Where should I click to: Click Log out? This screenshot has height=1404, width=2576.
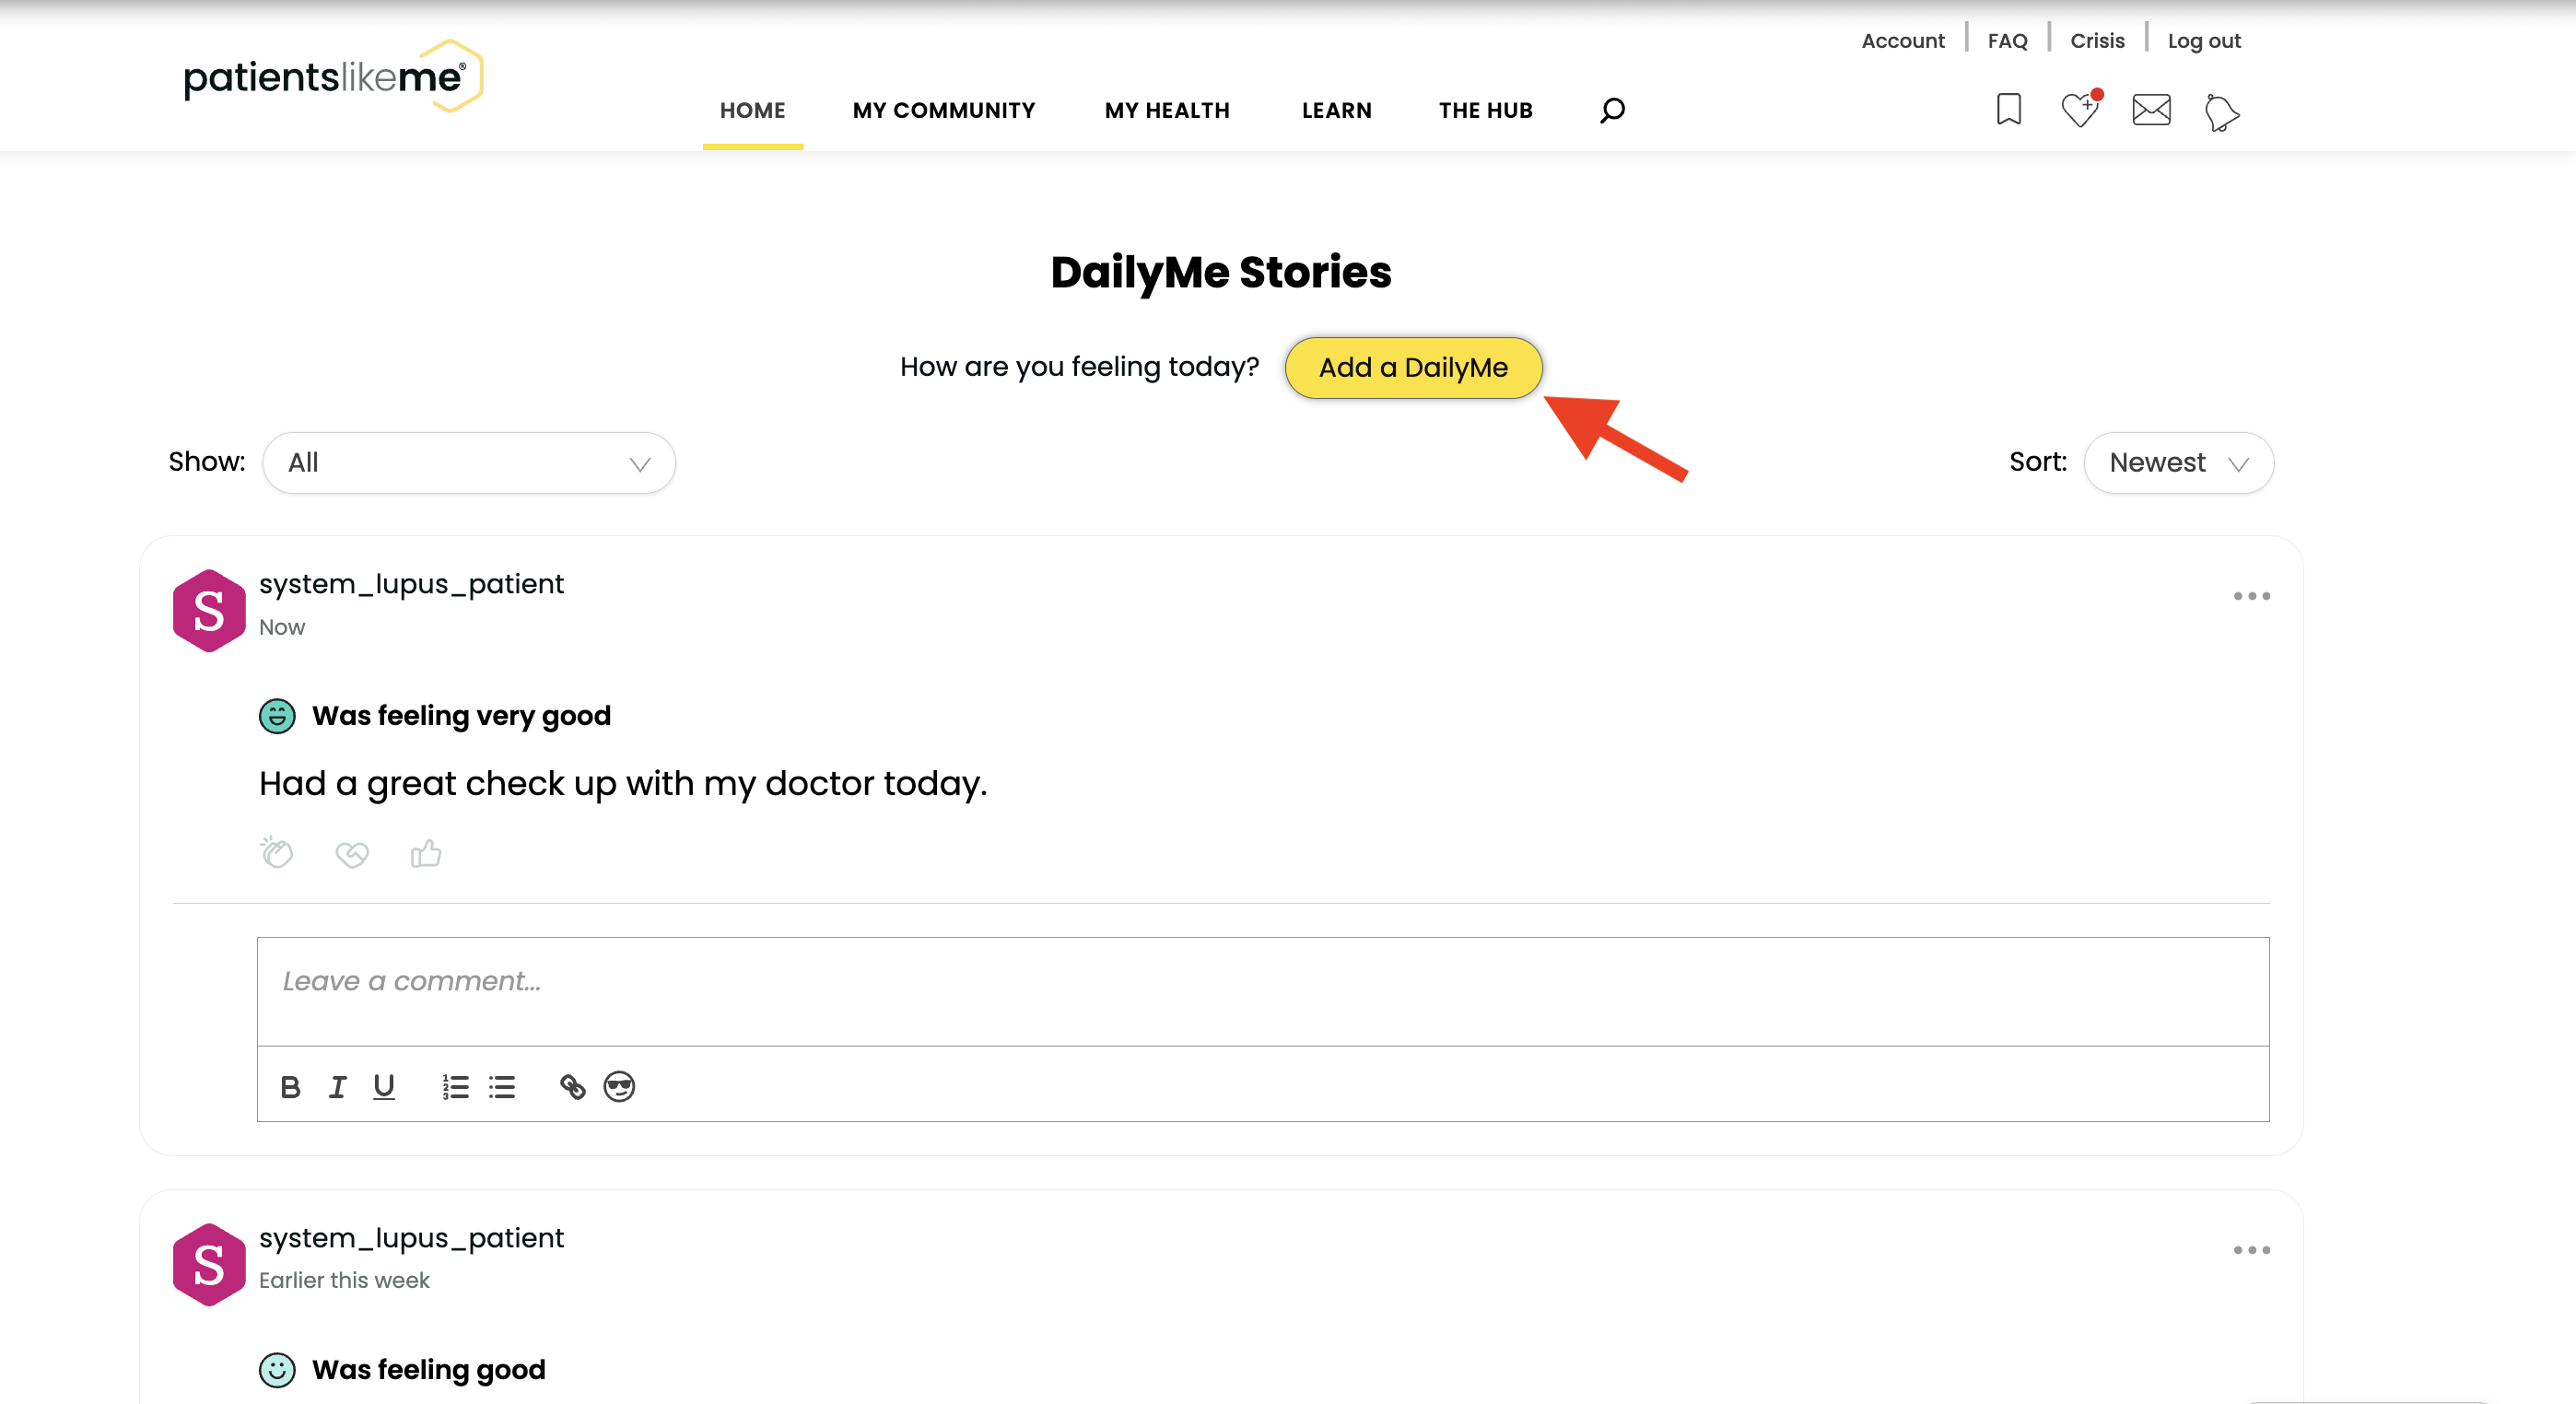coord(2204,41)
